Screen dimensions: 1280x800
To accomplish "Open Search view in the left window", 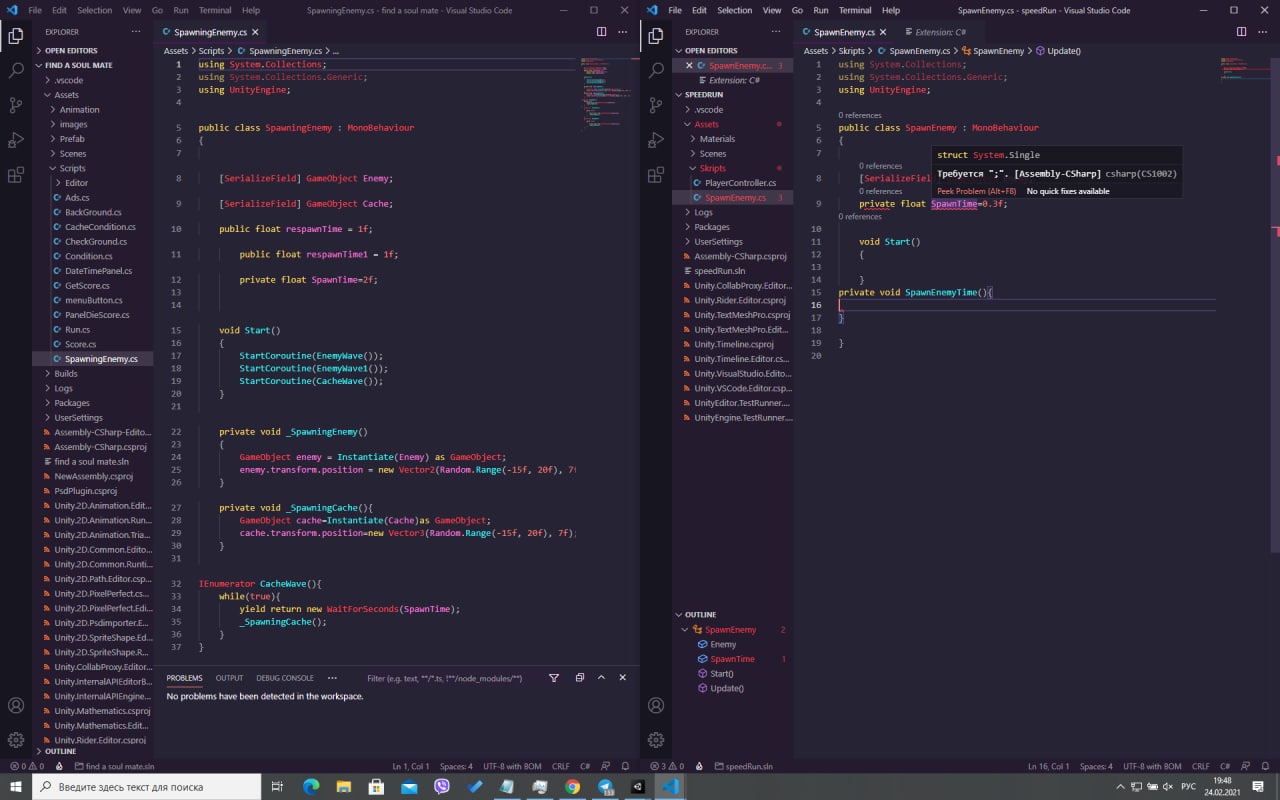I will (x=16, y=71).
